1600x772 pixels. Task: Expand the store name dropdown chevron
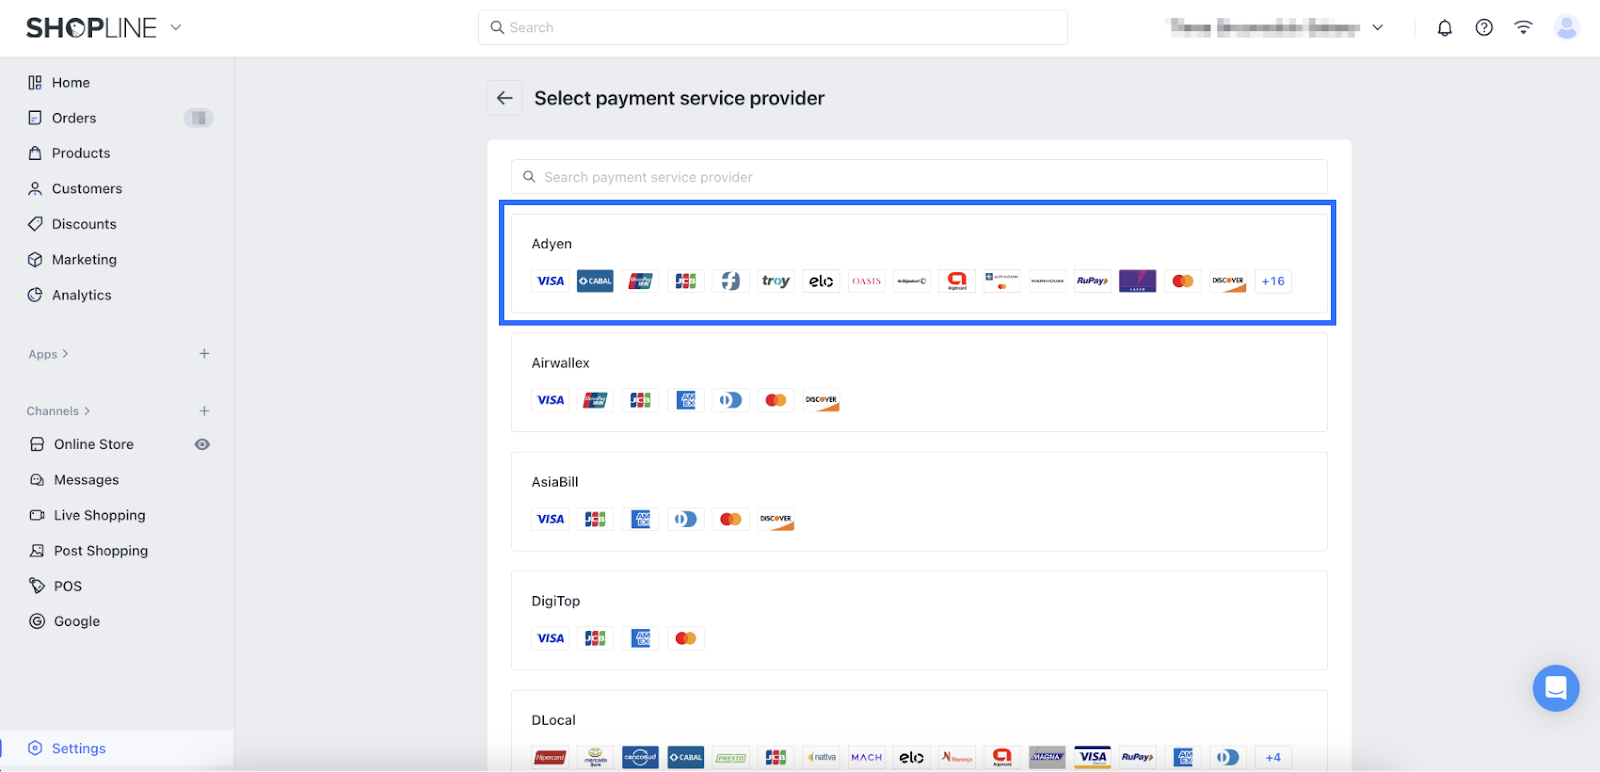point(1377,28)
